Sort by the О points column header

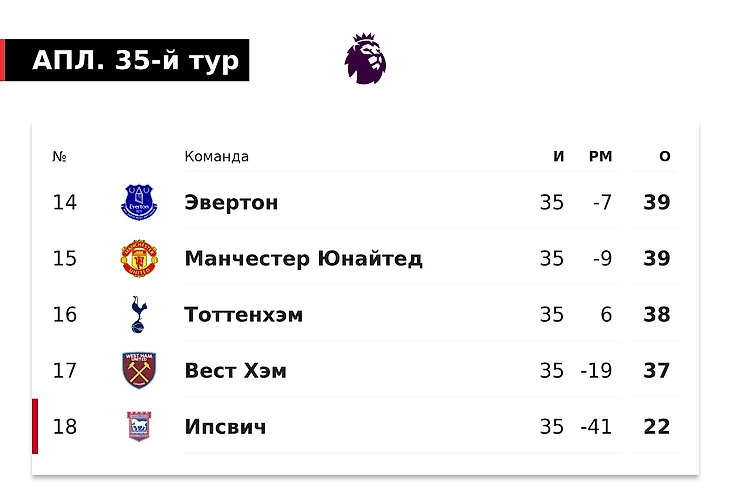pos(665,157)
